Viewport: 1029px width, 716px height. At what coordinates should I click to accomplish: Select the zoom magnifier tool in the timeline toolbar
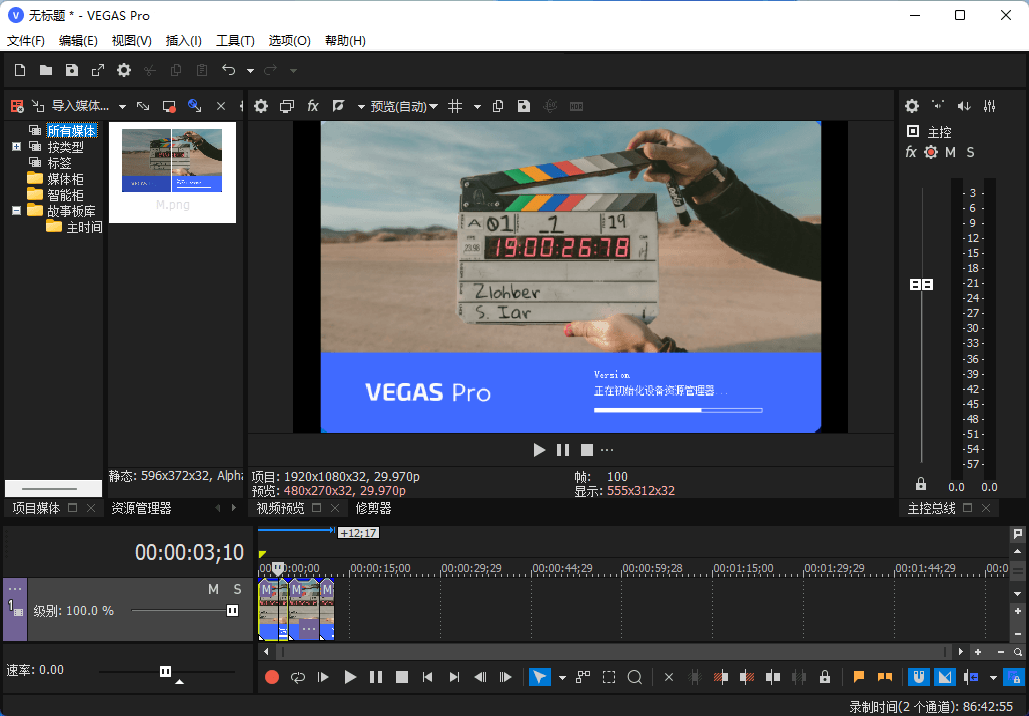tap(635, 677)
